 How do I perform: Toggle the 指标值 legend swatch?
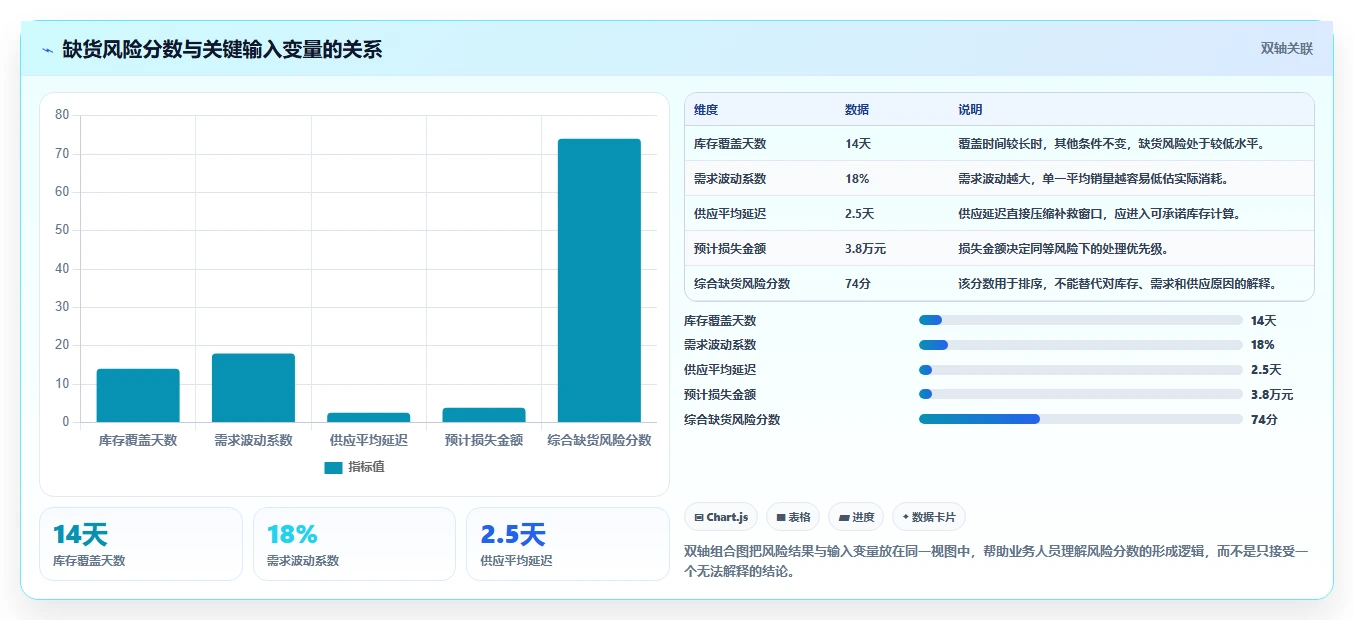click(333, 467)
